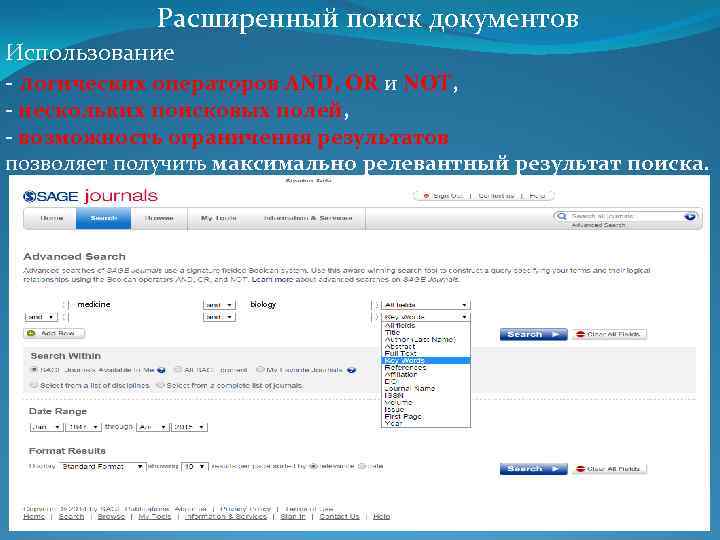The image size is (720, 540).
Task: Click the Contact Us footer link
Action: pyautogui.click(x=339, y=517)
